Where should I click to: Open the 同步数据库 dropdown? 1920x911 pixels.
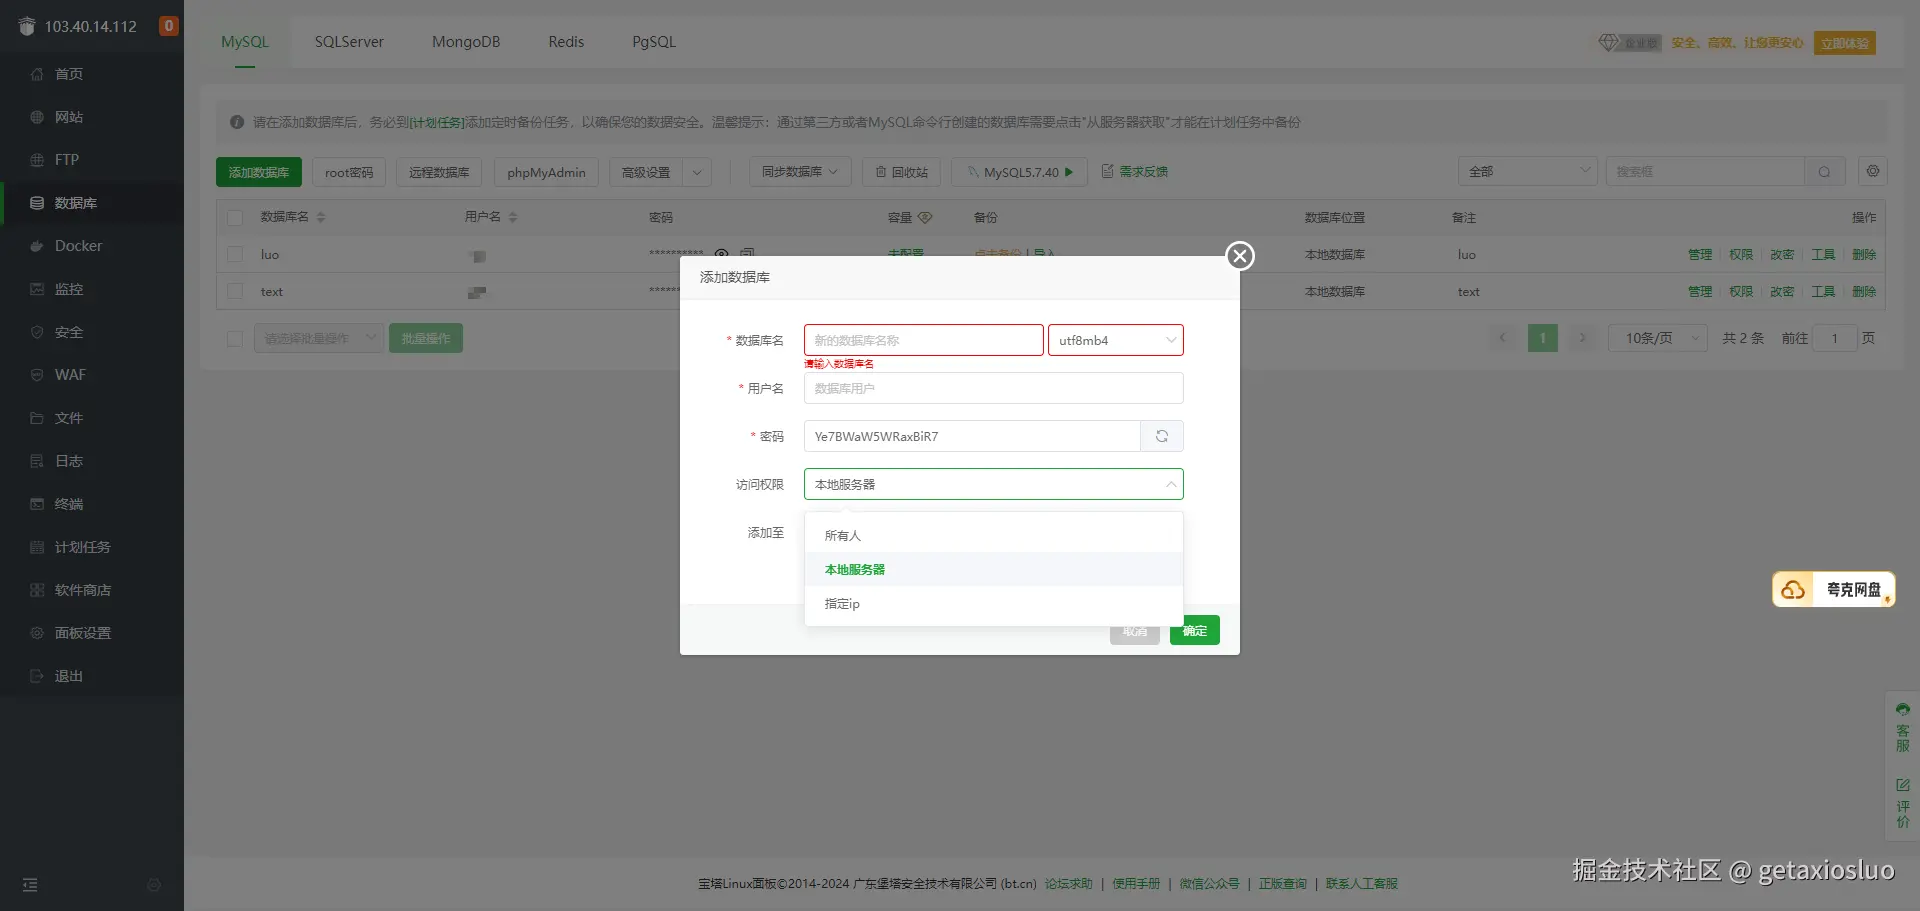click(800, 172)
